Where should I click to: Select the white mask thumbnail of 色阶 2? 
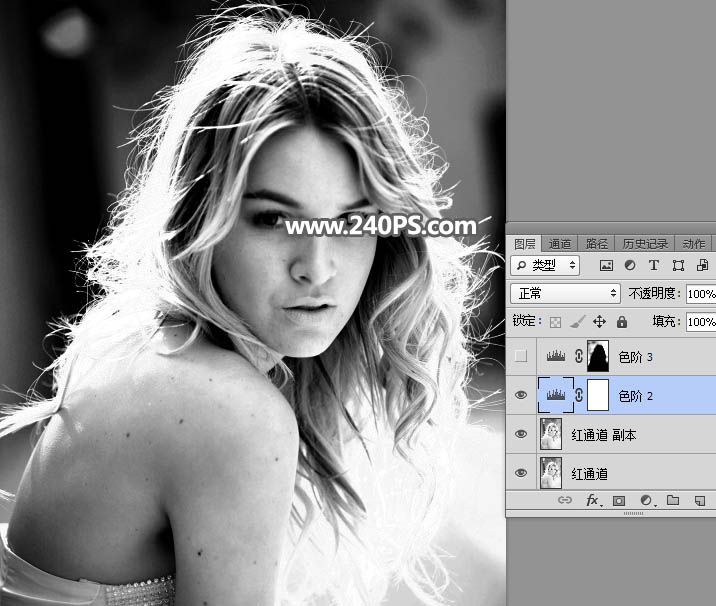click(x=598, y=395)
